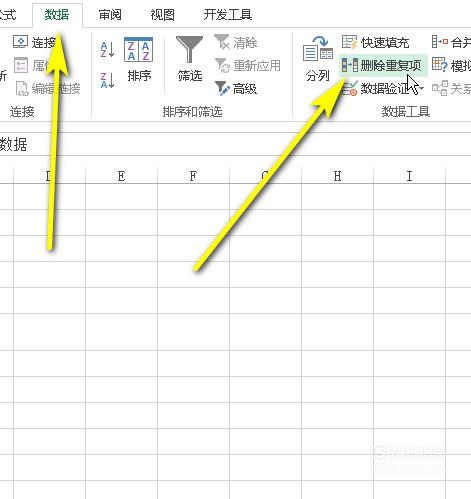Click the 数据验证 validation icon
This screenshot has width=471, height=499.
(350, 88)
